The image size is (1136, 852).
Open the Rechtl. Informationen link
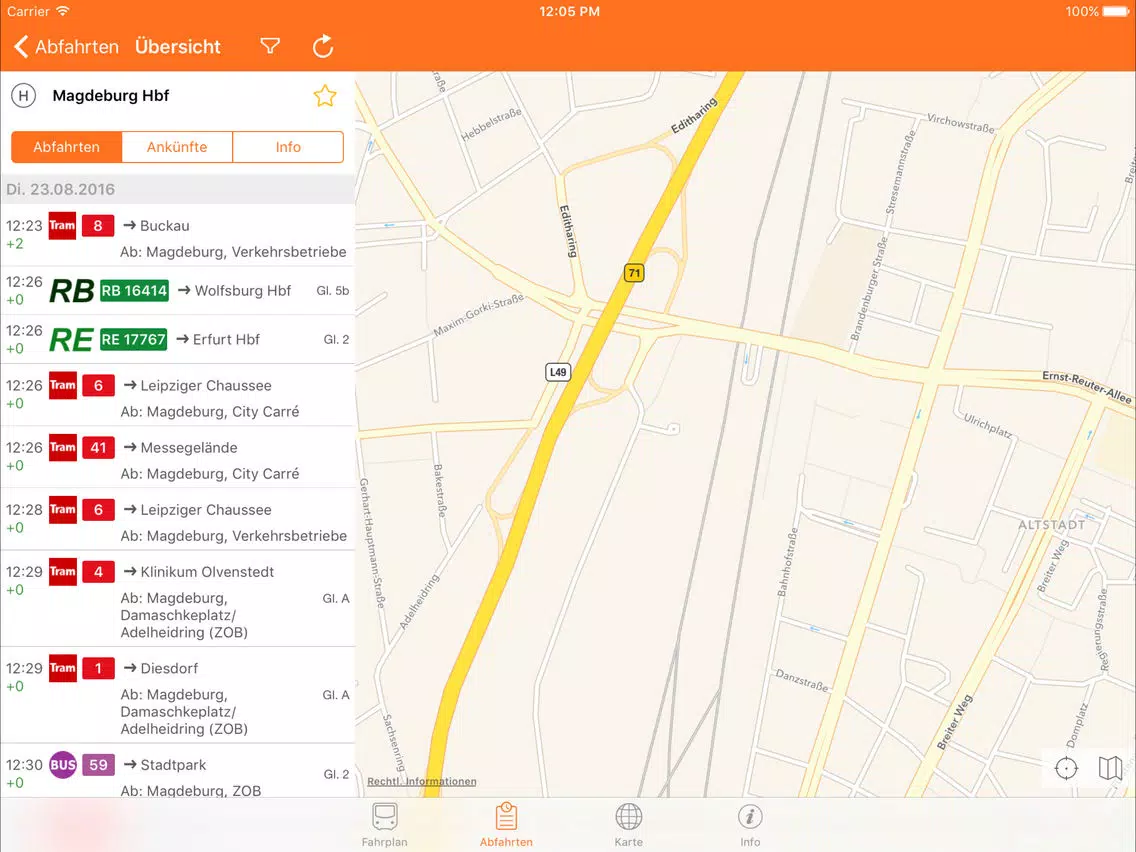click(x=422, y=781)
